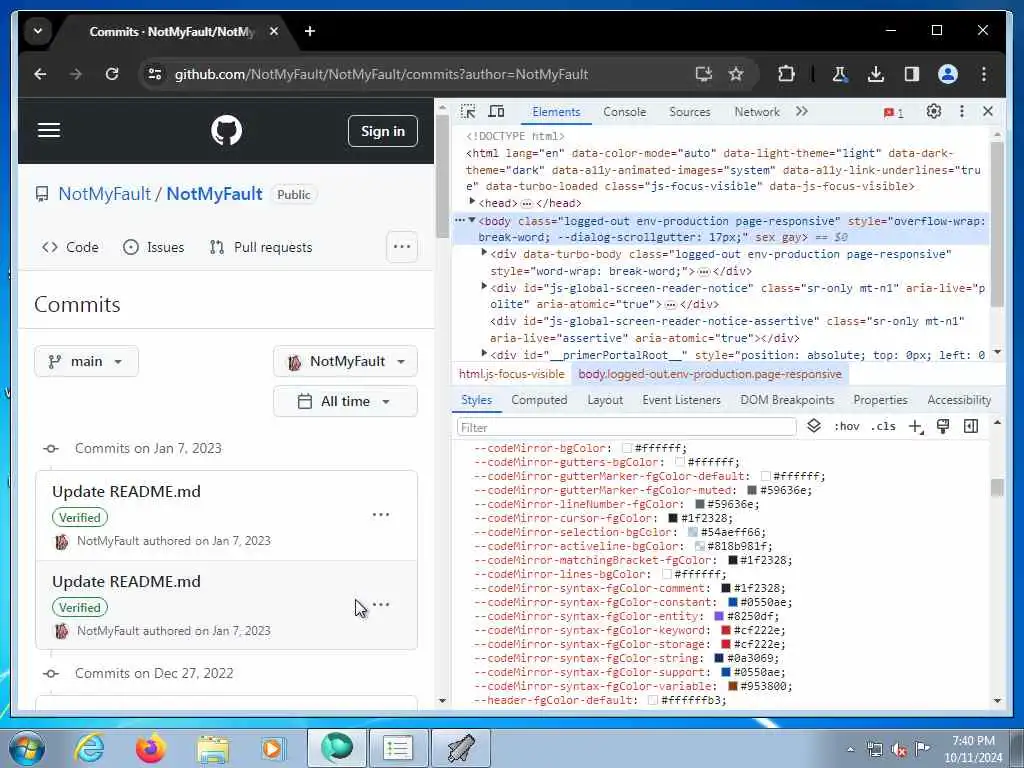Close the Commits browser tab

274,31
